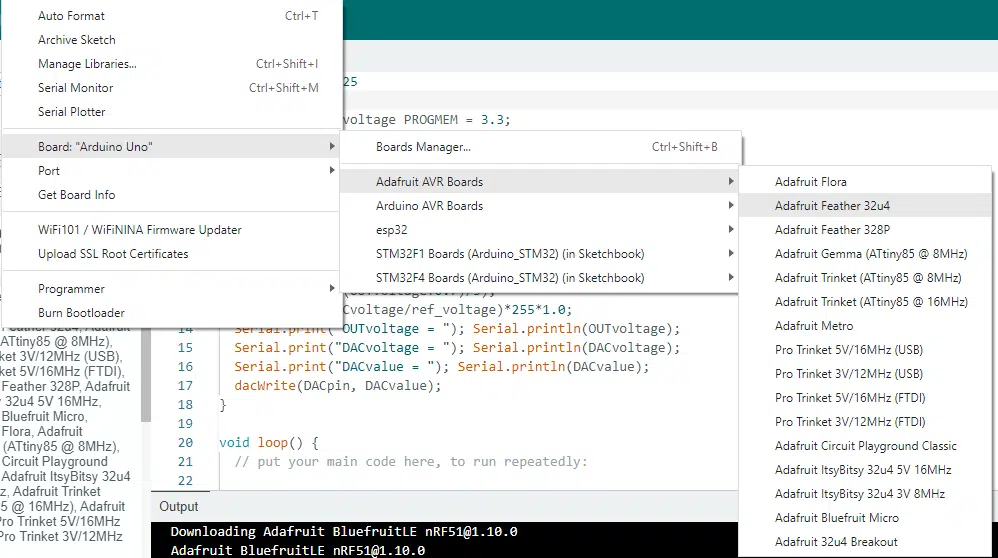Choose Adafruit ItsyBitsy 32u4 5V 16MHz

tap(866, 470)
